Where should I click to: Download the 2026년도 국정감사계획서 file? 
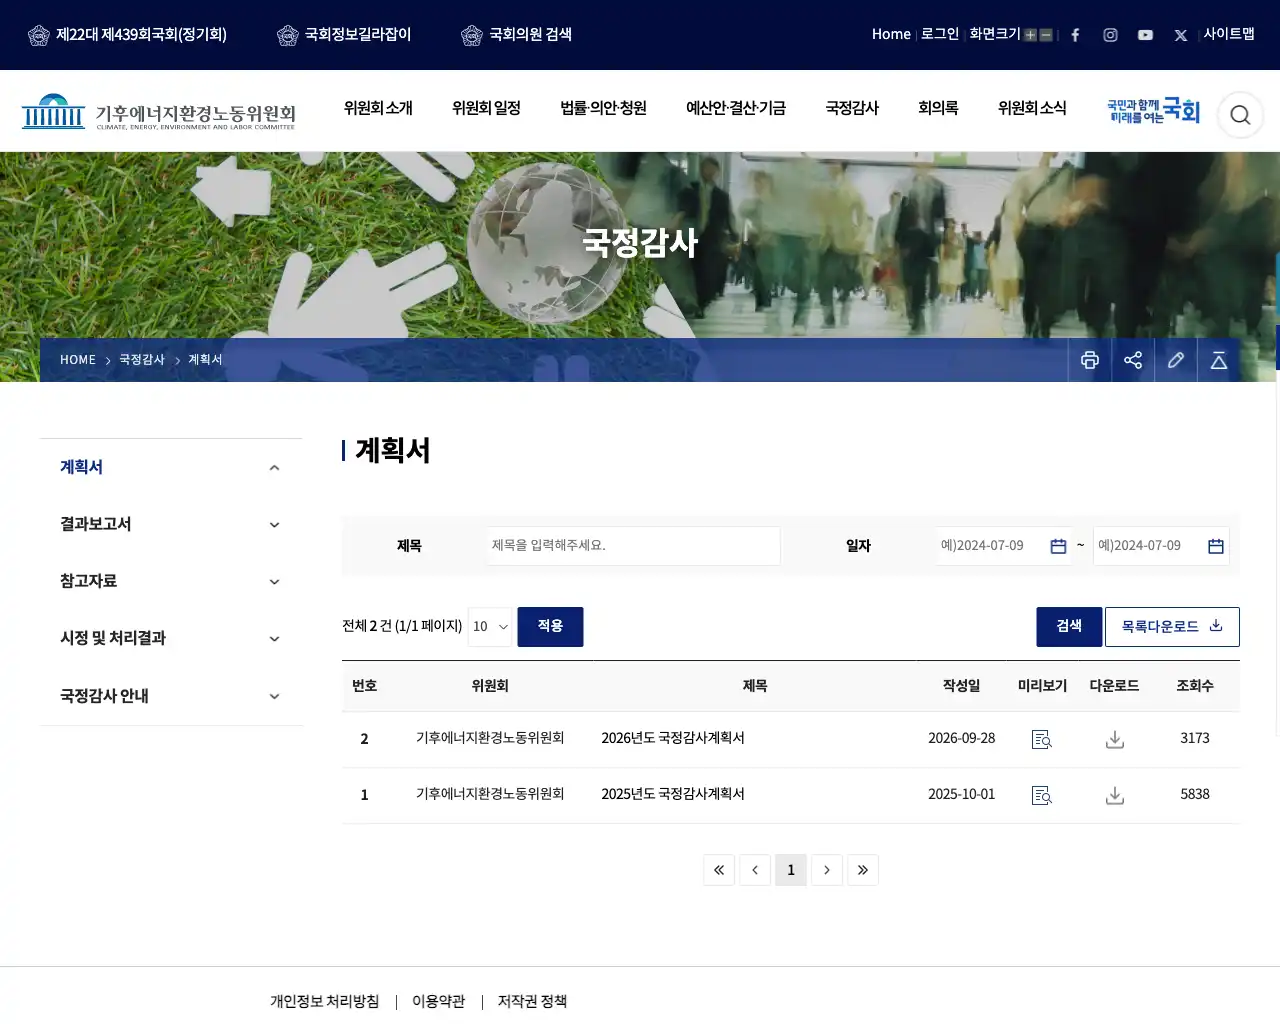tap(1115, 739)
